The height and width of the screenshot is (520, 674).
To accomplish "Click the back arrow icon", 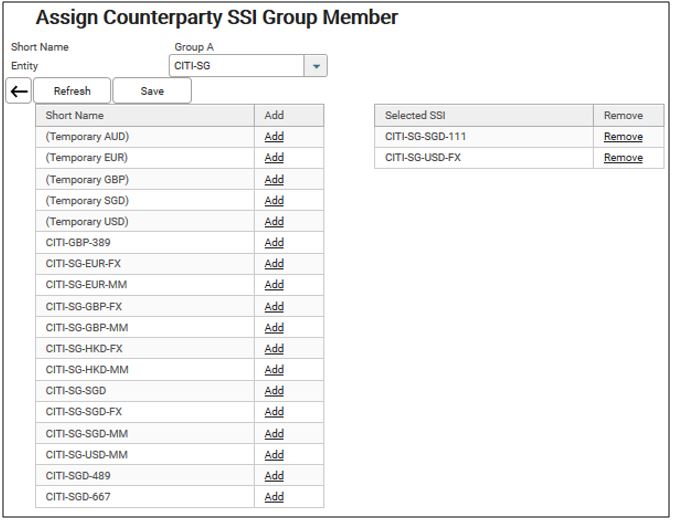I will click(18, 91).
